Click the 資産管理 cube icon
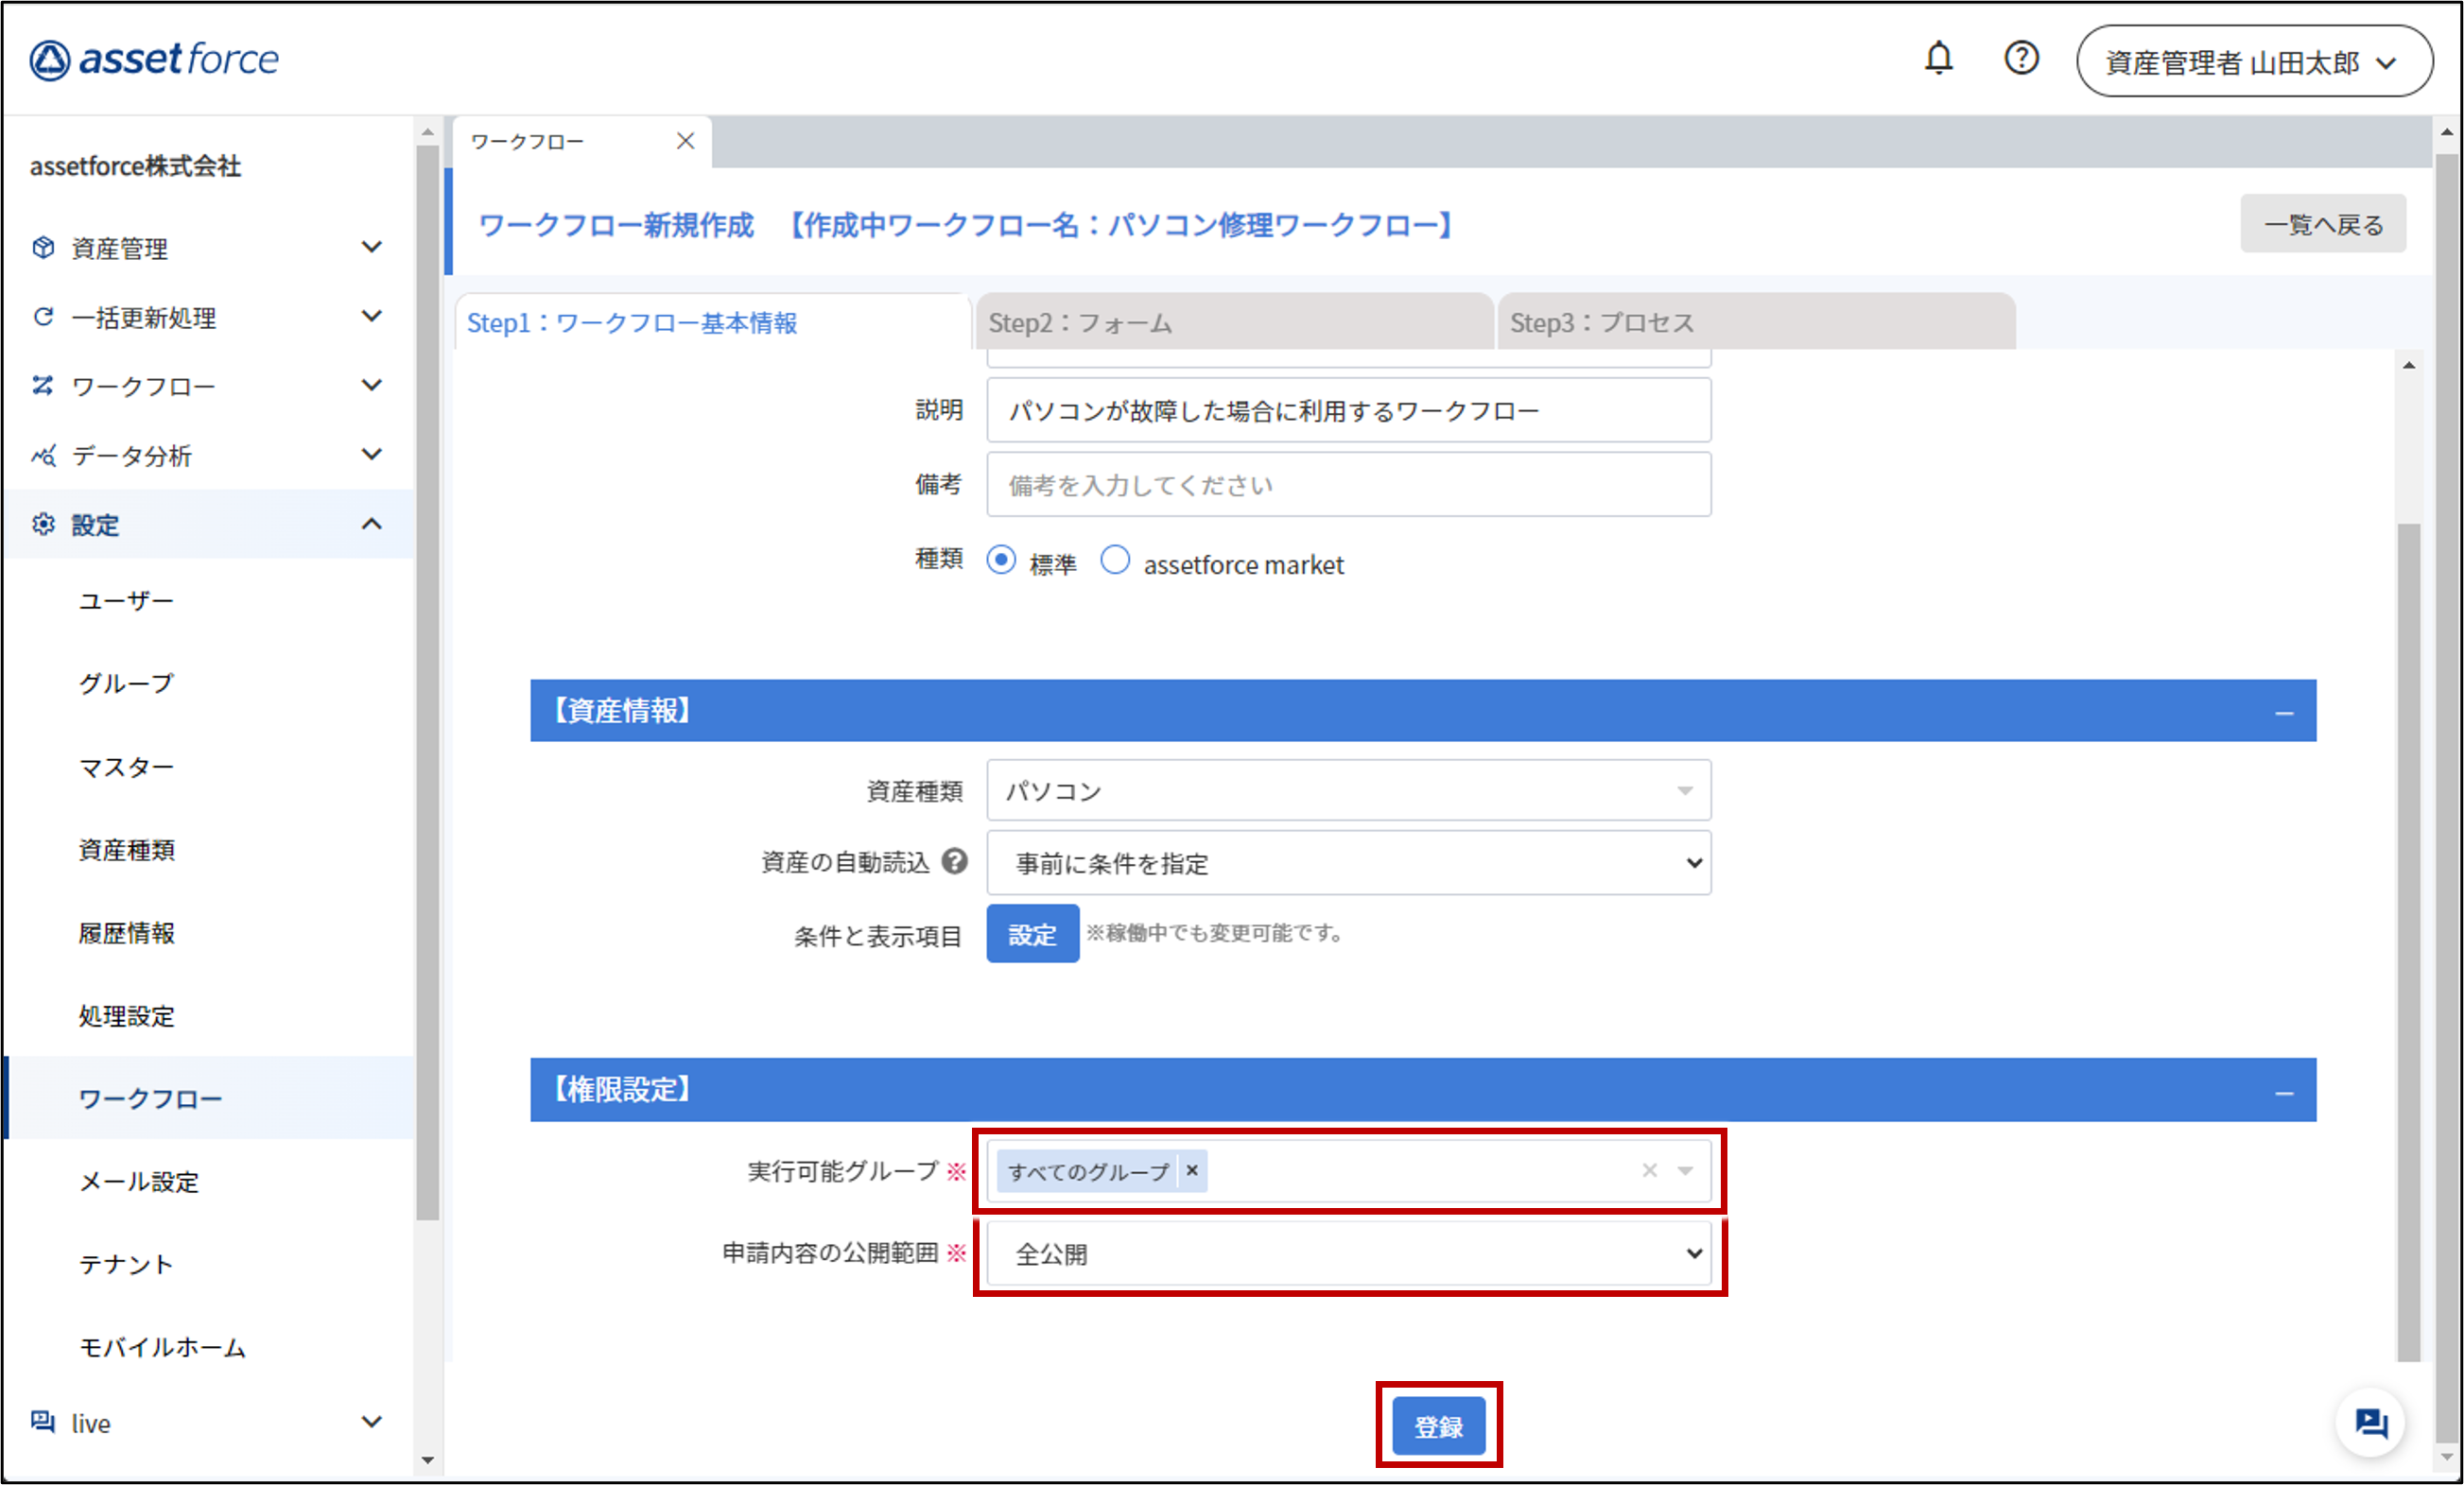The width and height of the screenshot is (2464, 1485). 43,247
